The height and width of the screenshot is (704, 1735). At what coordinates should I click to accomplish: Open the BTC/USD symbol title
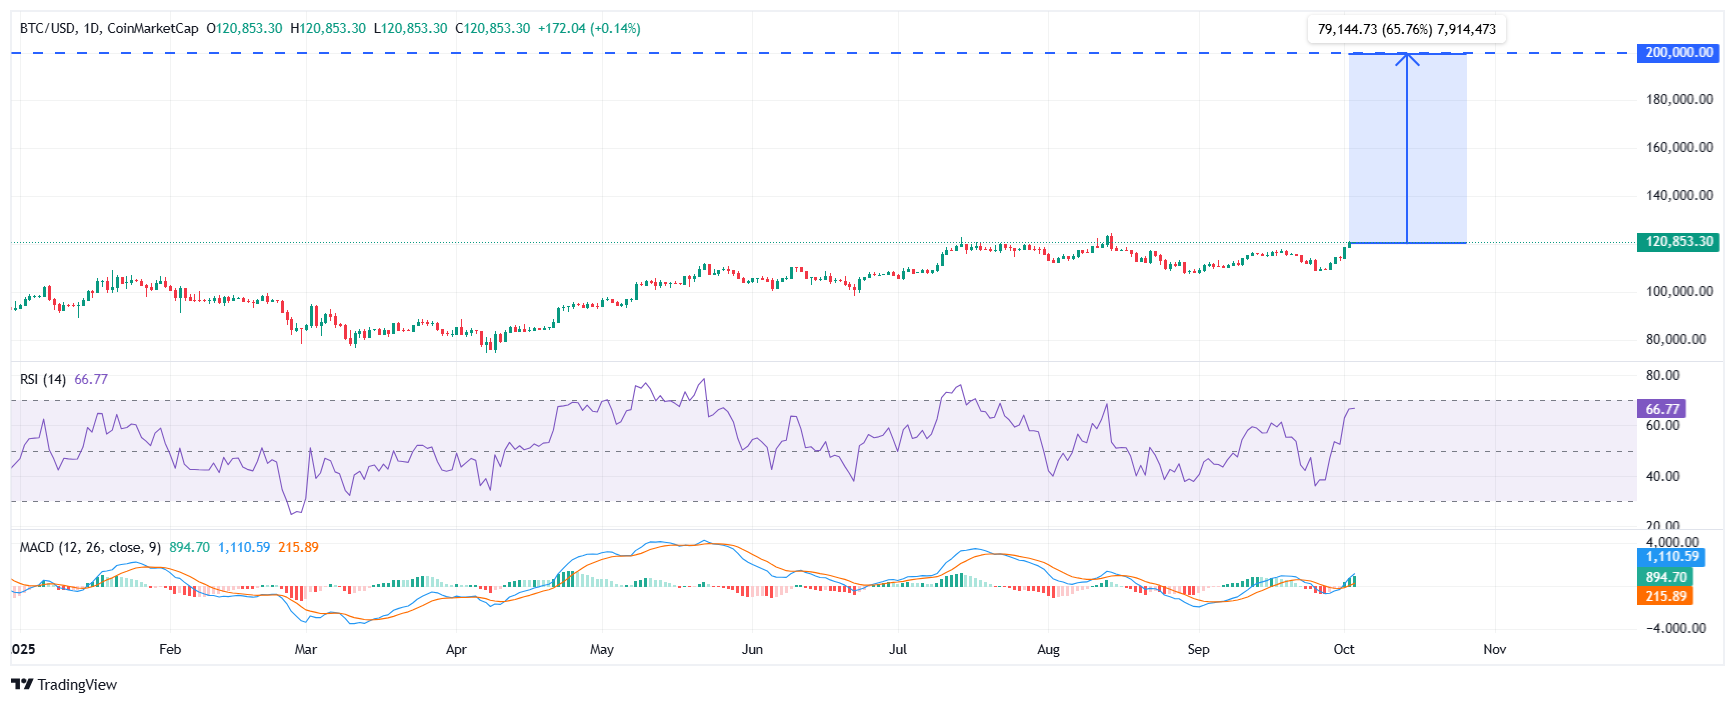(x=47, y=28)
